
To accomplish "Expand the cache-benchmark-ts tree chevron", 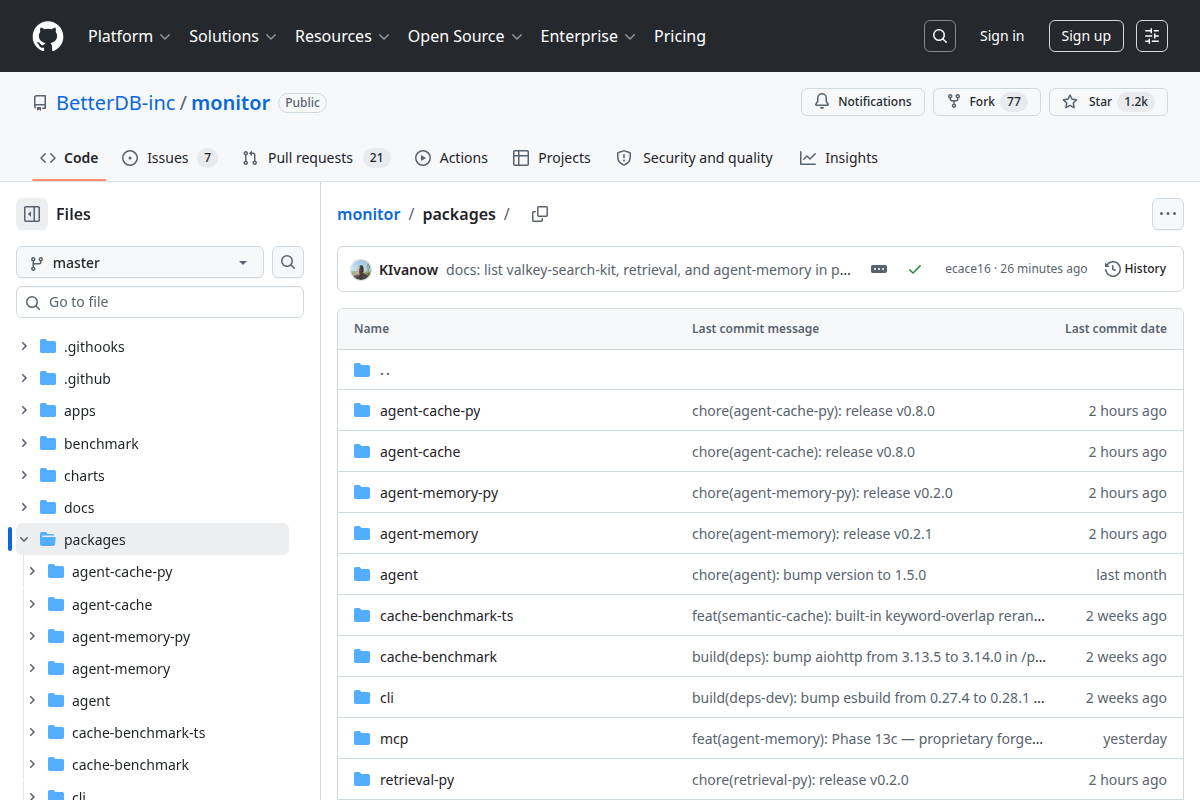I will tap(32, 733).
